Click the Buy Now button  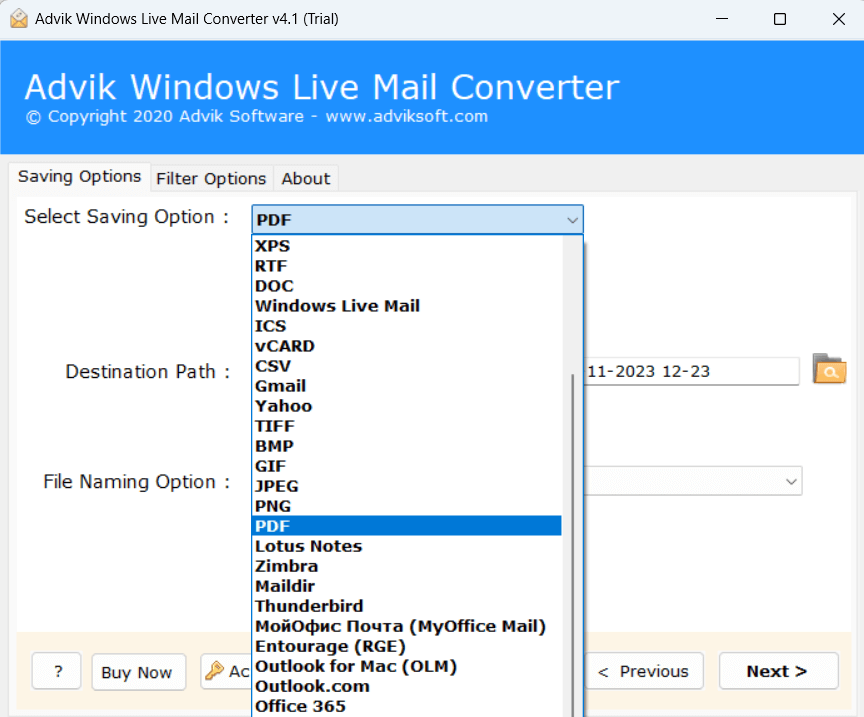[138, 672]
